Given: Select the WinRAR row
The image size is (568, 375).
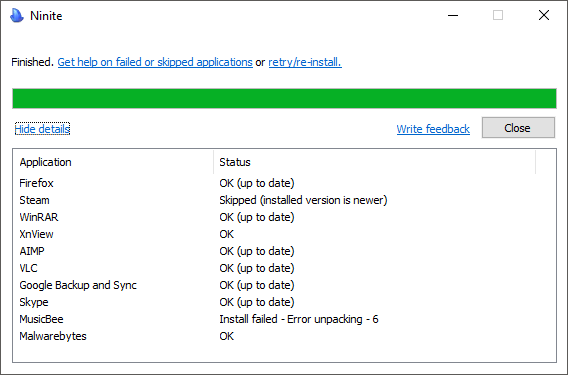Looking at the screenshot, I should tap(284, 217).
